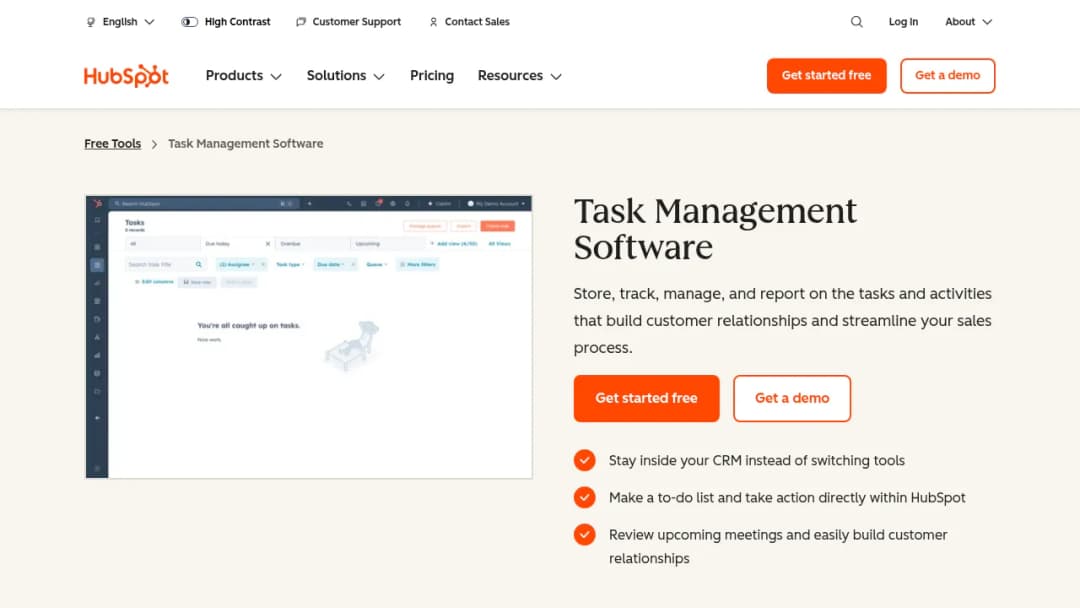This screenshot has width=1080, height=608.
Task: Open the About dropdown menu
Action: (968, 22)
